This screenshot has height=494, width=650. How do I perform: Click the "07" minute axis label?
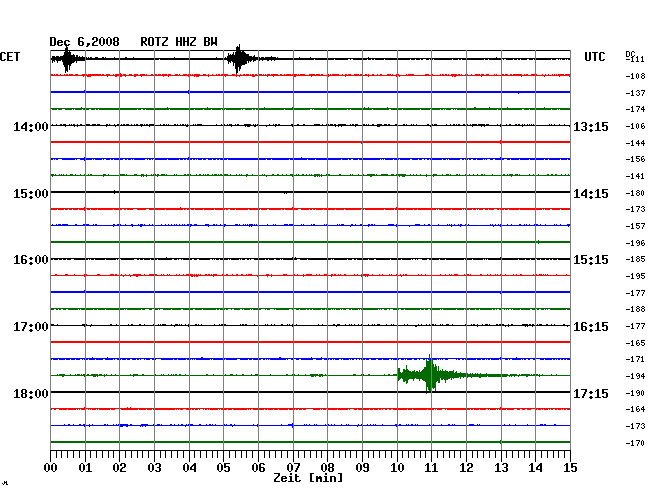pos(293,468)
